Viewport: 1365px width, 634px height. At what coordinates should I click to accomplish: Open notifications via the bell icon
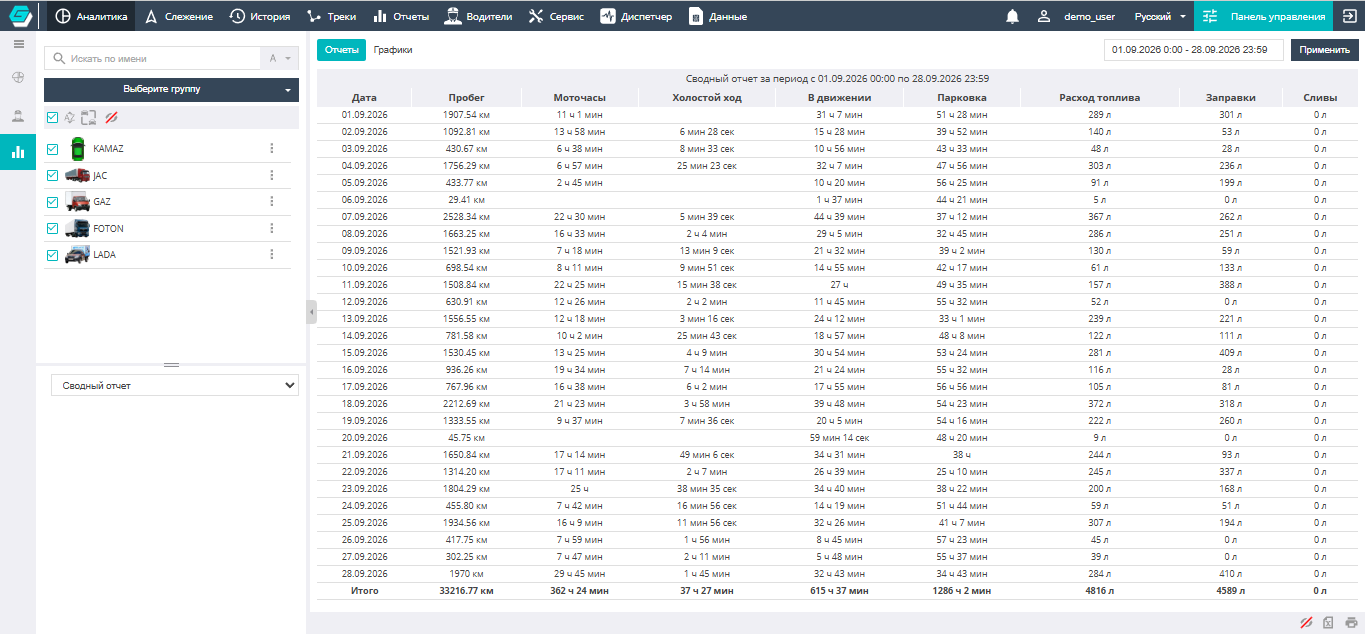[x=1013, y=16]
